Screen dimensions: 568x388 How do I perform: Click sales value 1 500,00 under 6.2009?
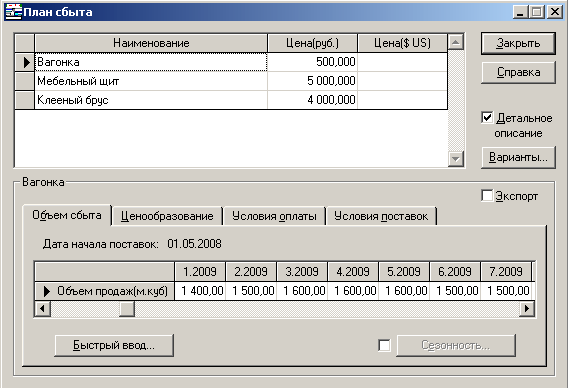pos(455,291)
